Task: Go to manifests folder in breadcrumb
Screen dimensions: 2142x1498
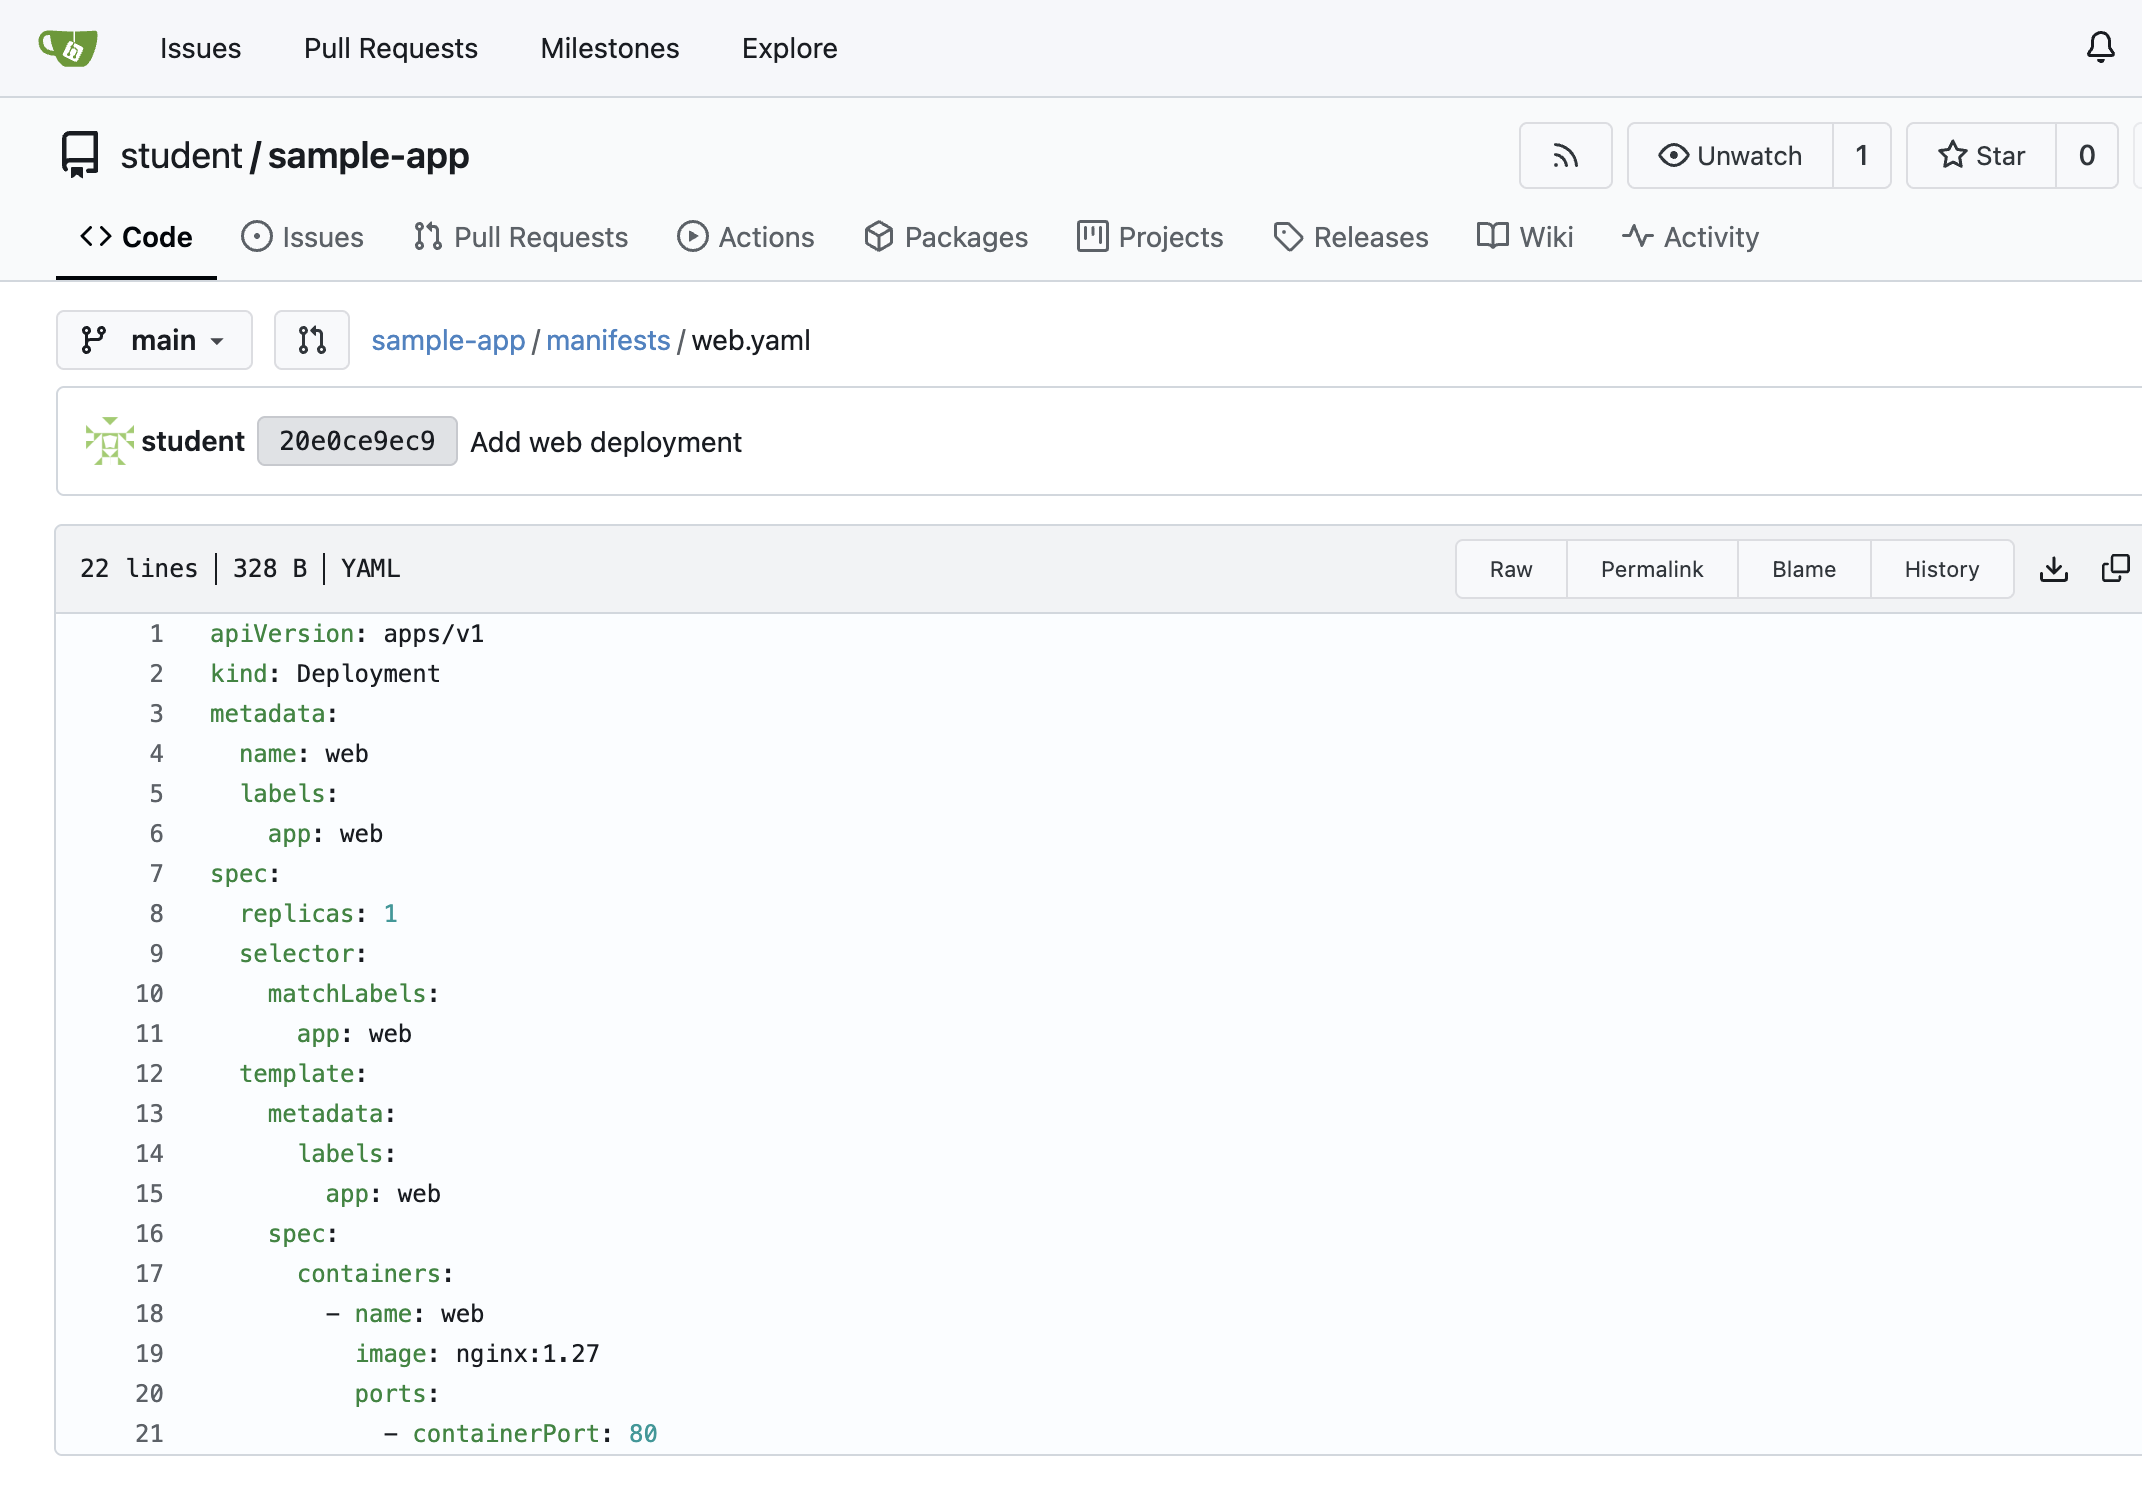Action: click(608, 340)
